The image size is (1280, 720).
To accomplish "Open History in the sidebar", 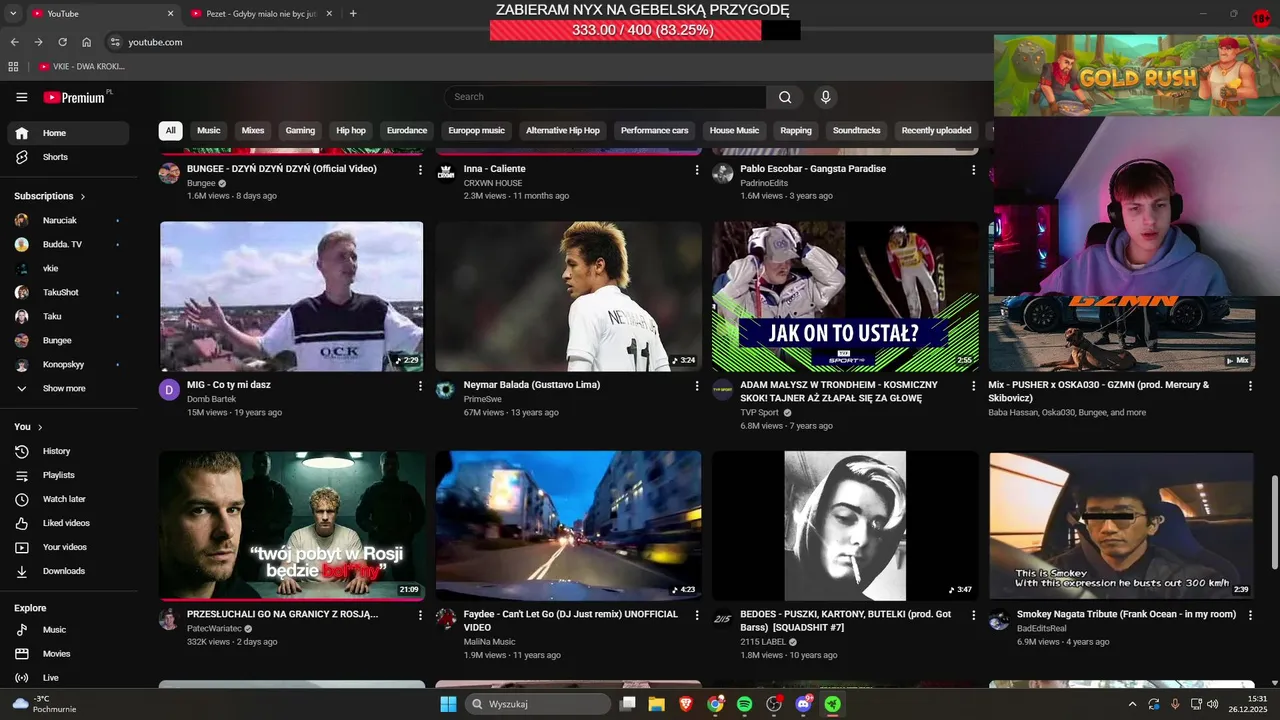I will tap(68, 451).
